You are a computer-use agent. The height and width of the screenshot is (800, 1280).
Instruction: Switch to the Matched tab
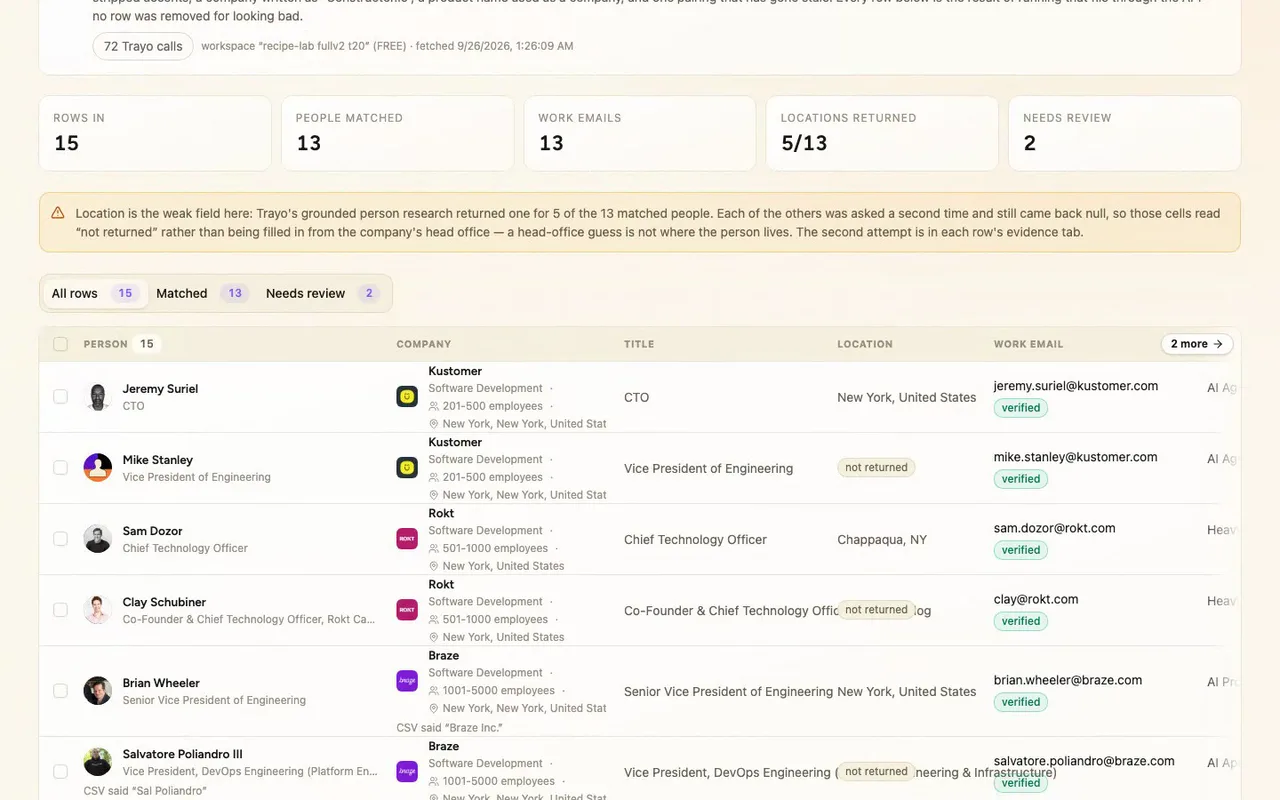pyautogui.click(x=202, y=294)
